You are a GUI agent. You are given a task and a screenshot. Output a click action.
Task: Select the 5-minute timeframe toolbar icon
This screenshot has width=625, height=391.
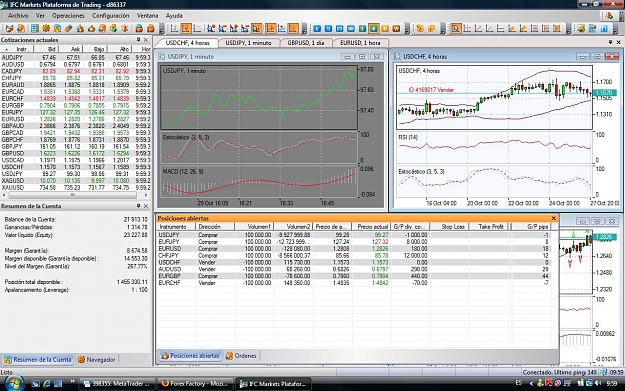tap(328, 29)
